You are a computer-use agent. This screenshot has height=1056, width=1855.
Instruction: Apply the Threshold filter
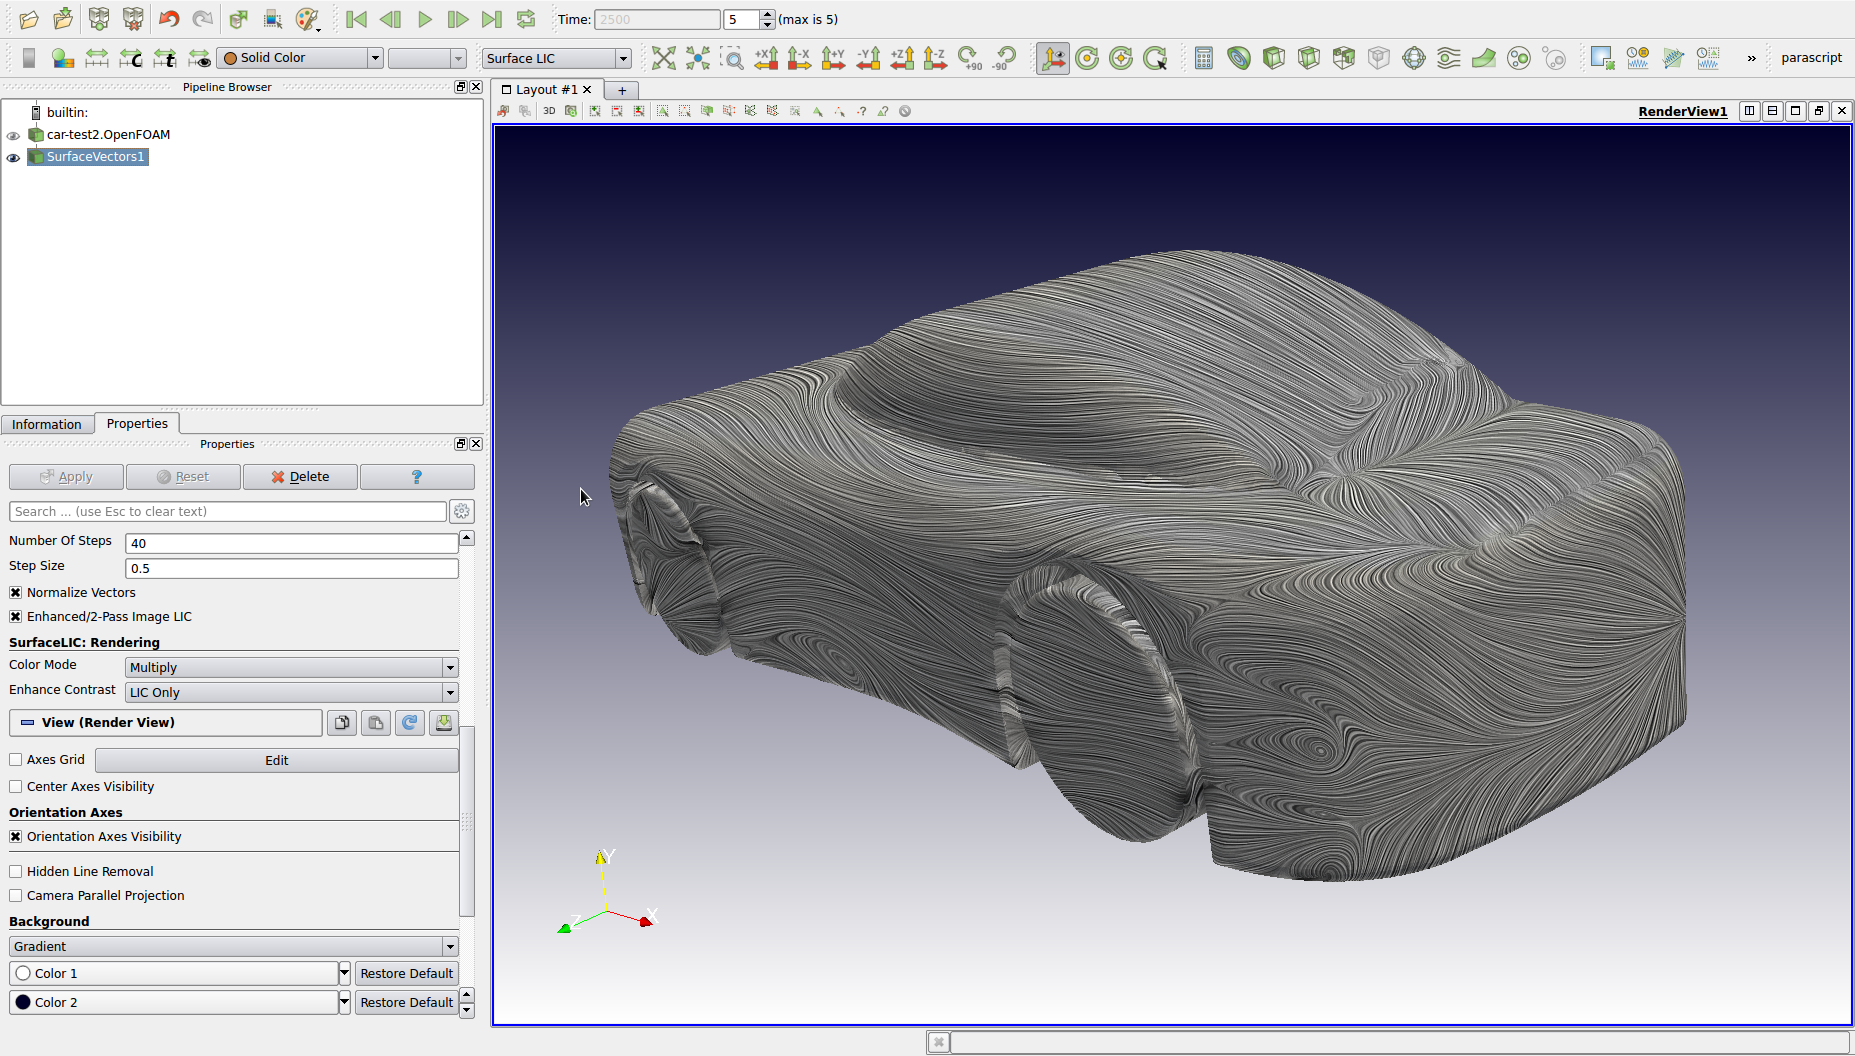(x=1344, y=58)
